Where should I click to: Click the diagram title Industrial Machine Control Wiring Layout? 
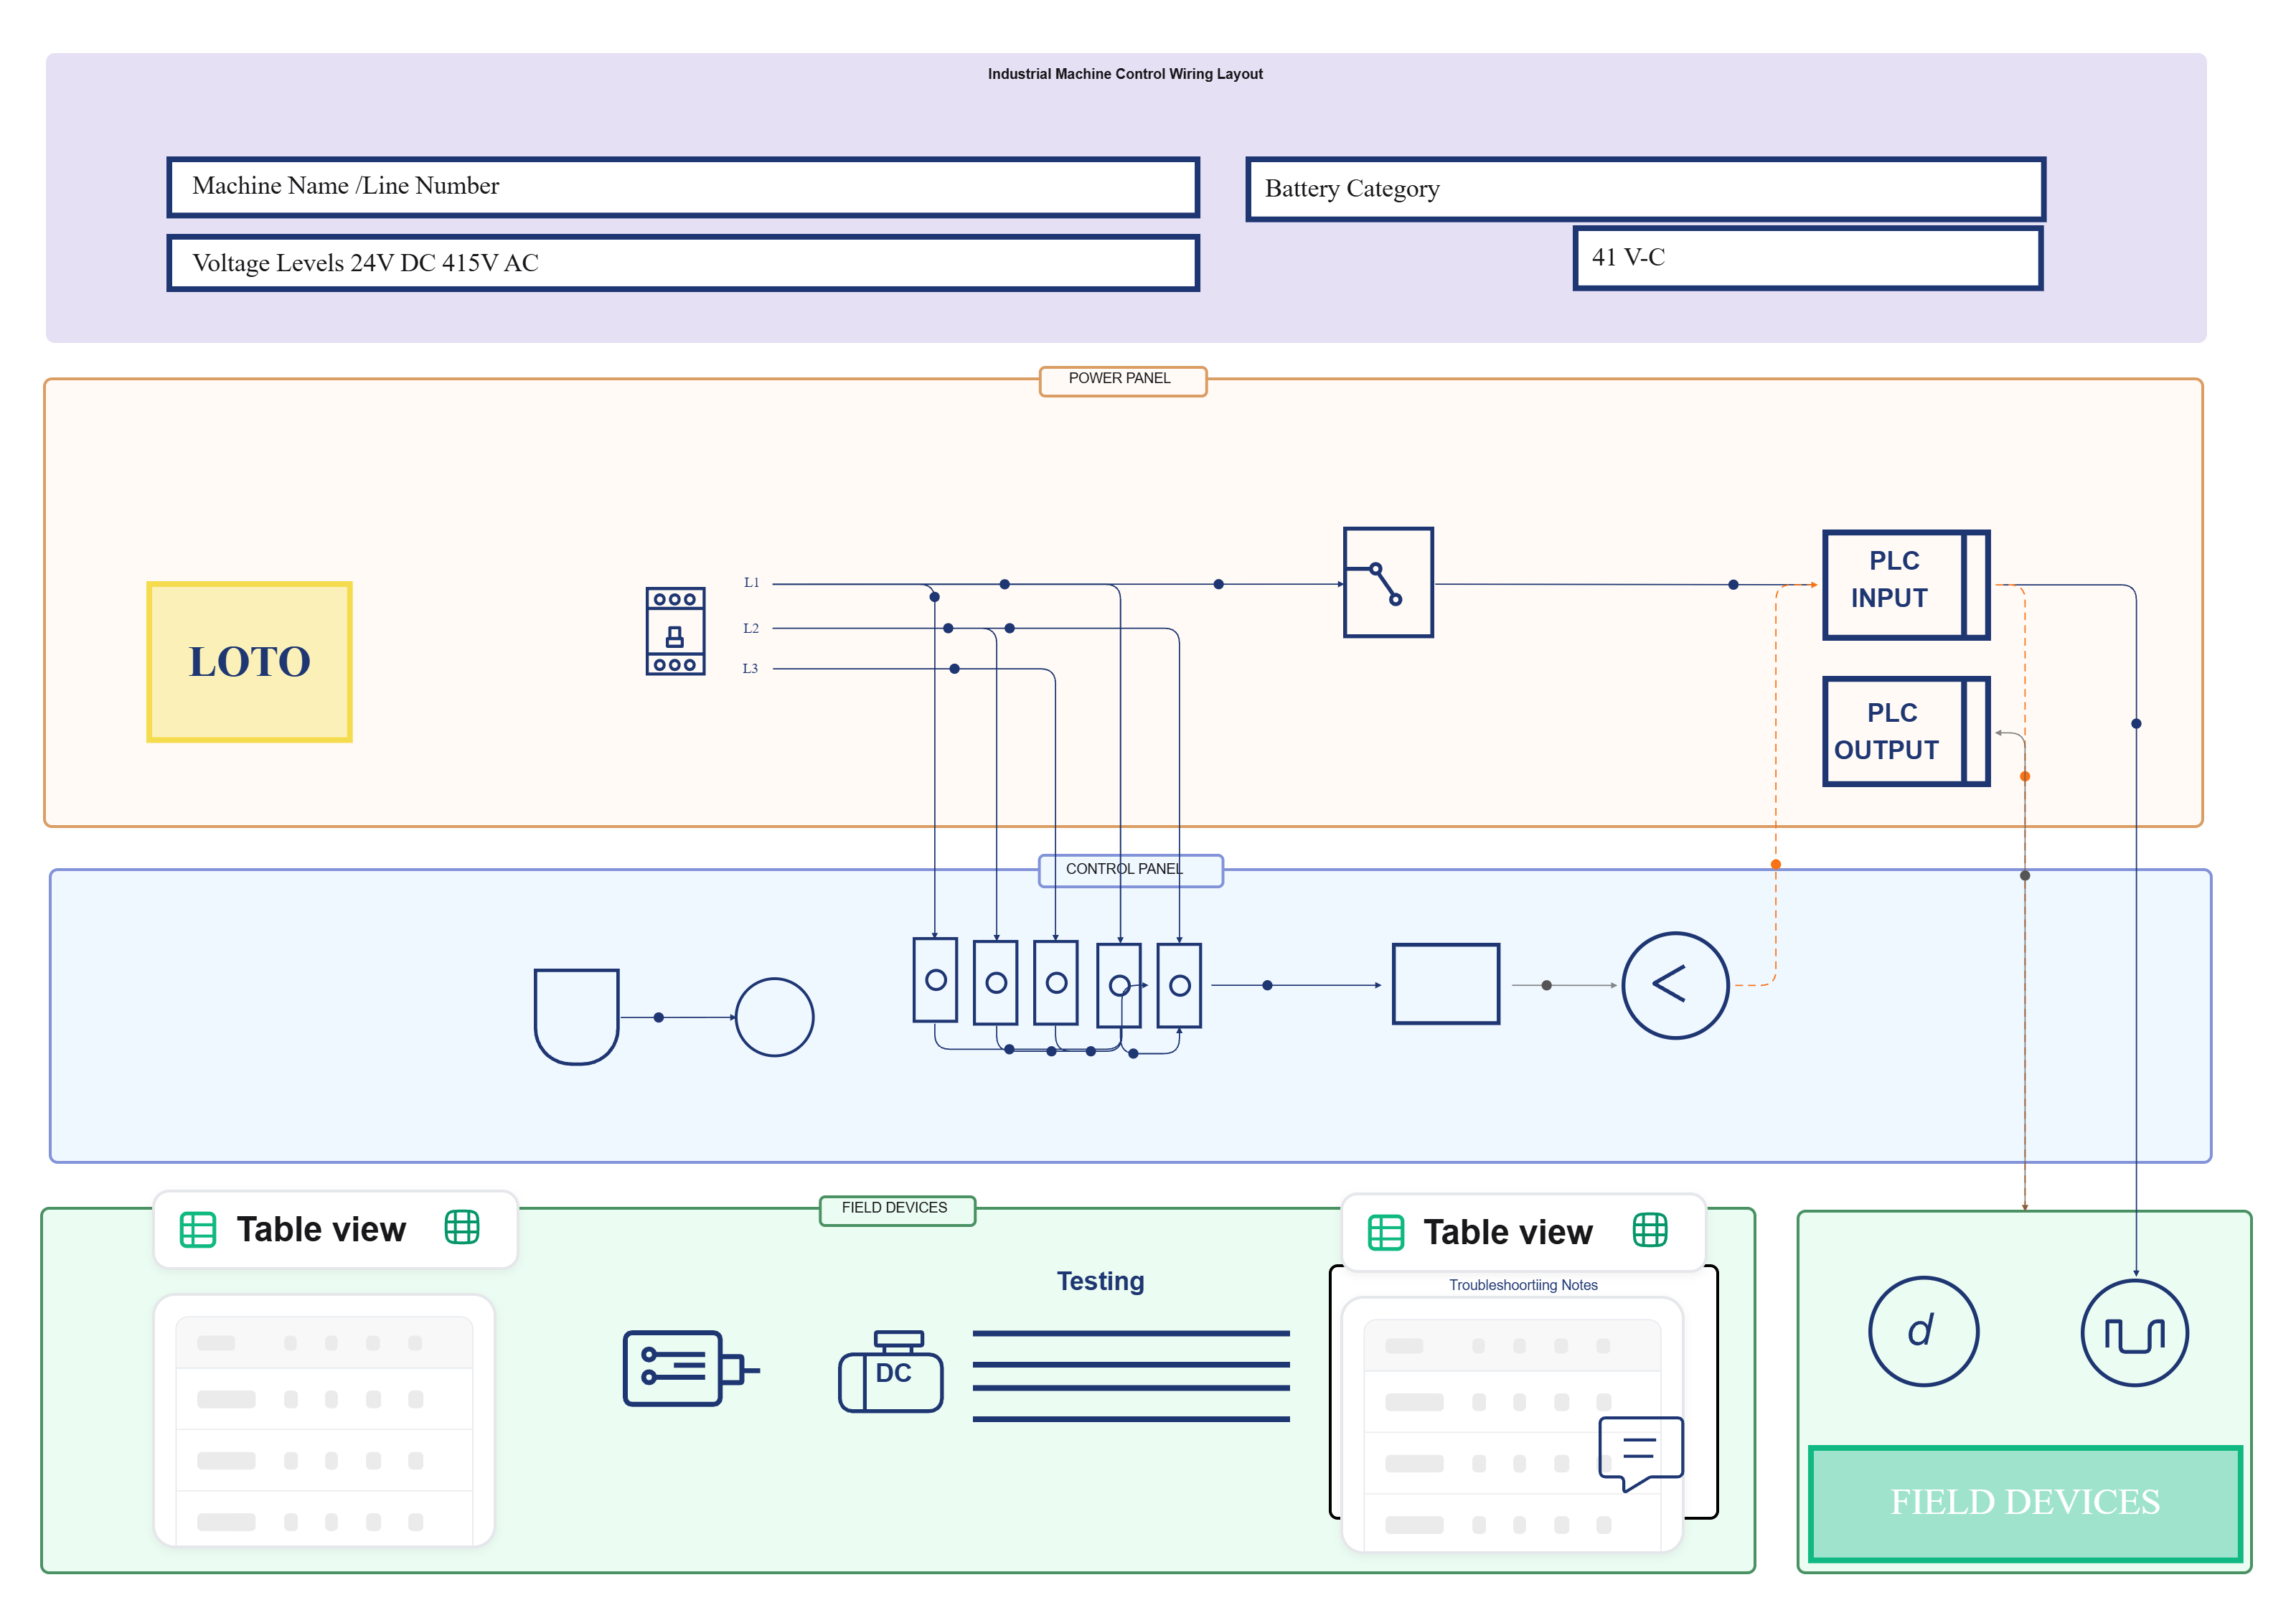1125,74
